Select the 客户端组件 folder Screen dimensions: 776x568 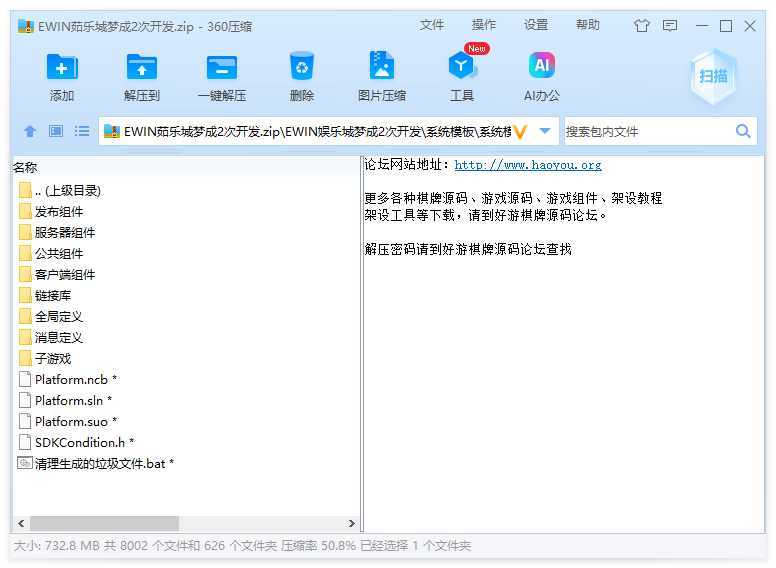click(x=57, y=275)
